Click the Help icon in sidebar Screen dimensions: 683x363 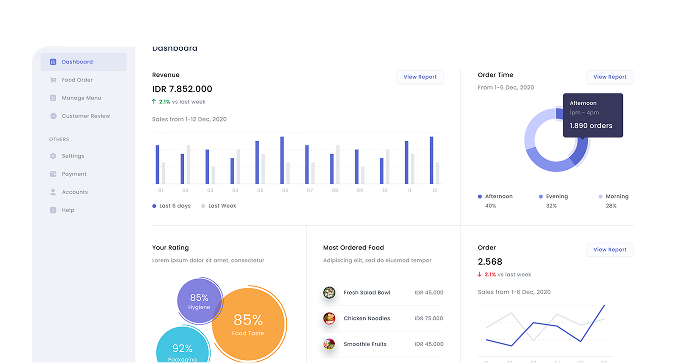[53, 210]
